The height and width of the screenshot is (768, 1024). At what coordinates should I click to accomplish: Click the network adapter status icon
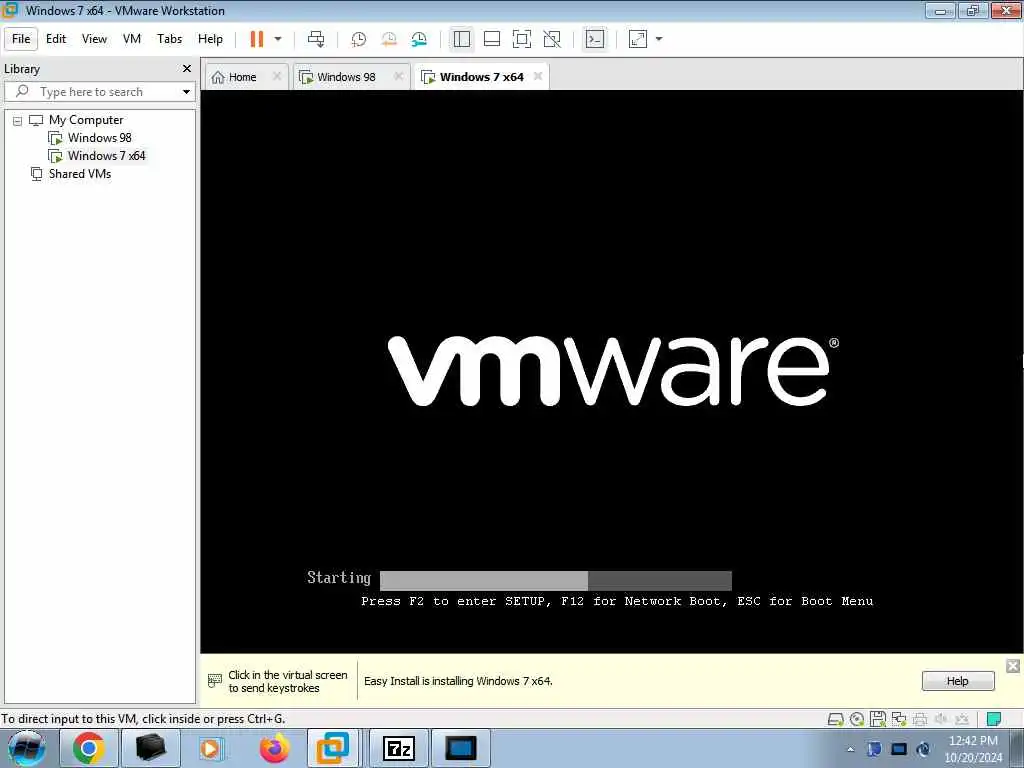899,719
